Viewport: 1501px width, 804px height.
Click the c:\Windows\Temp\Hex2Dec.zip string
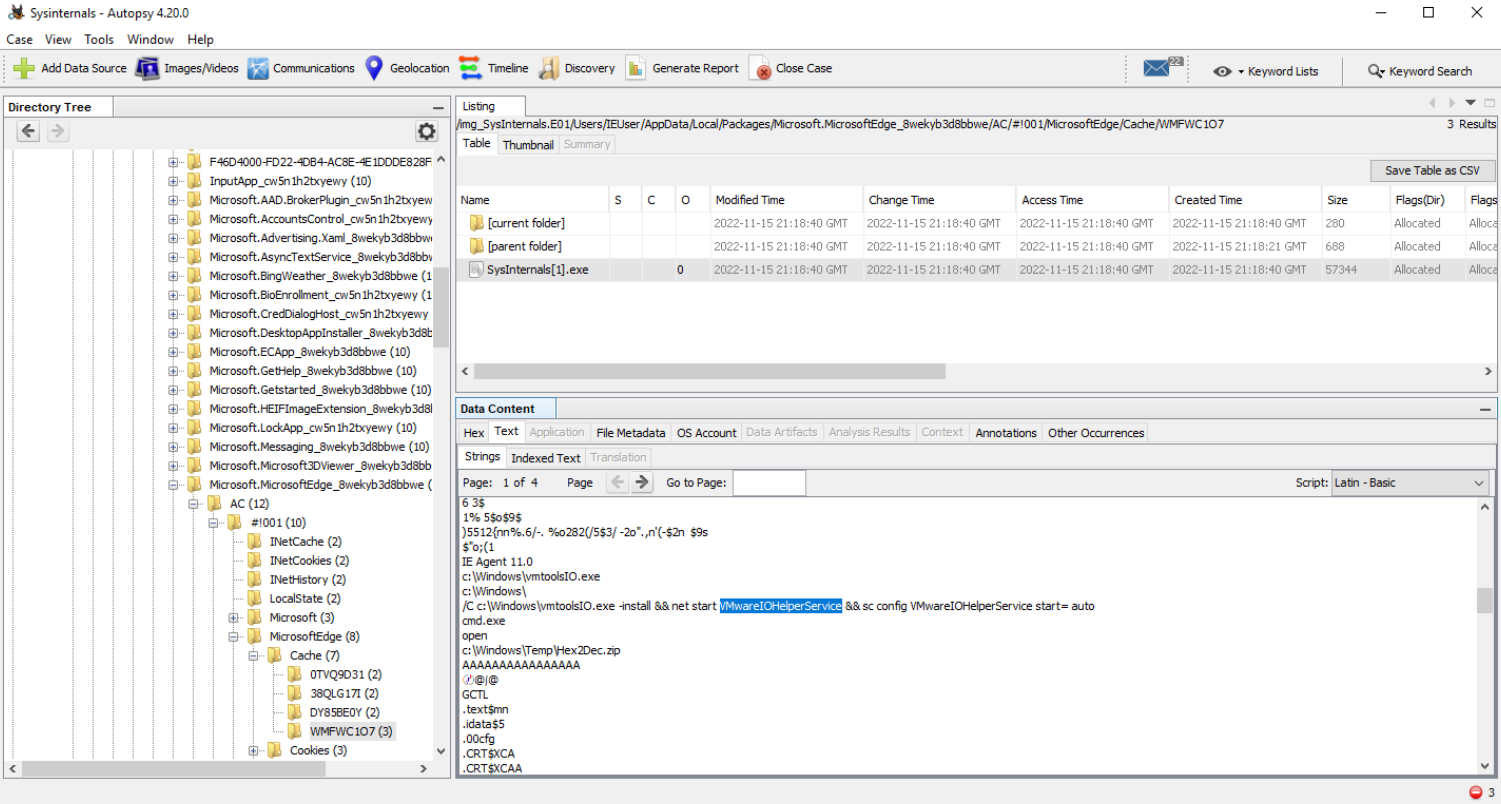(x=541, y=650)
